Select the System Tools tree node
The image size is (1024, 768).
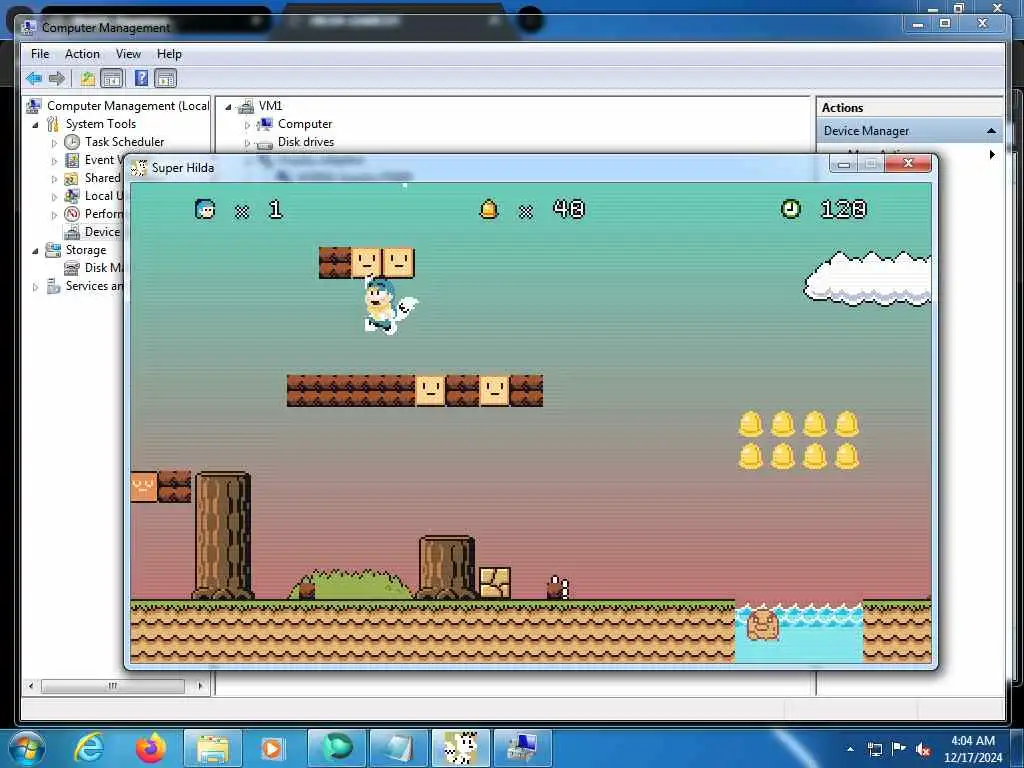coord(101,124)
